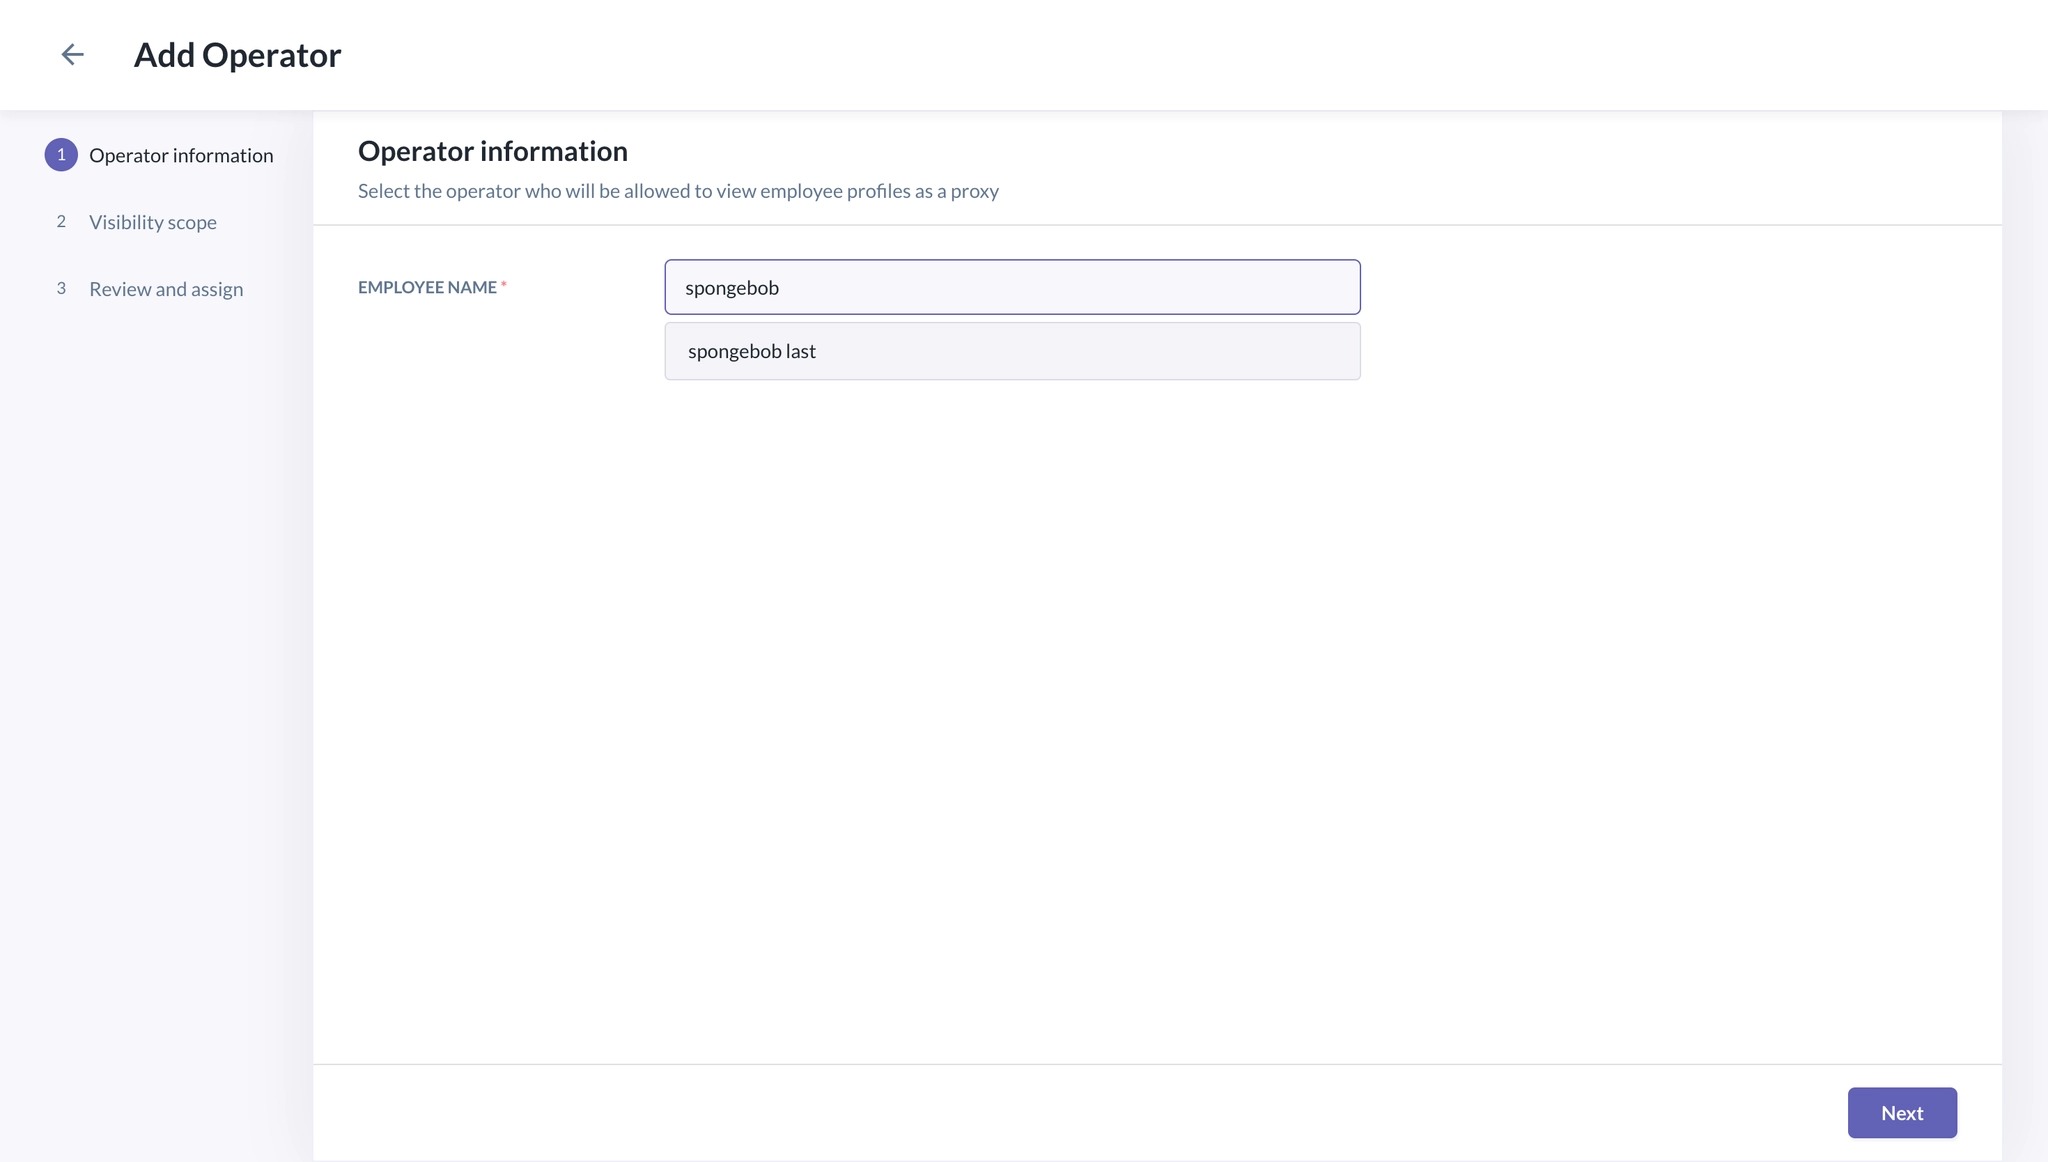Focus the Employee Name input field
The height and width of the screenshot is (1162, 2048).
pyautogui.click(x=1012, y=287)
